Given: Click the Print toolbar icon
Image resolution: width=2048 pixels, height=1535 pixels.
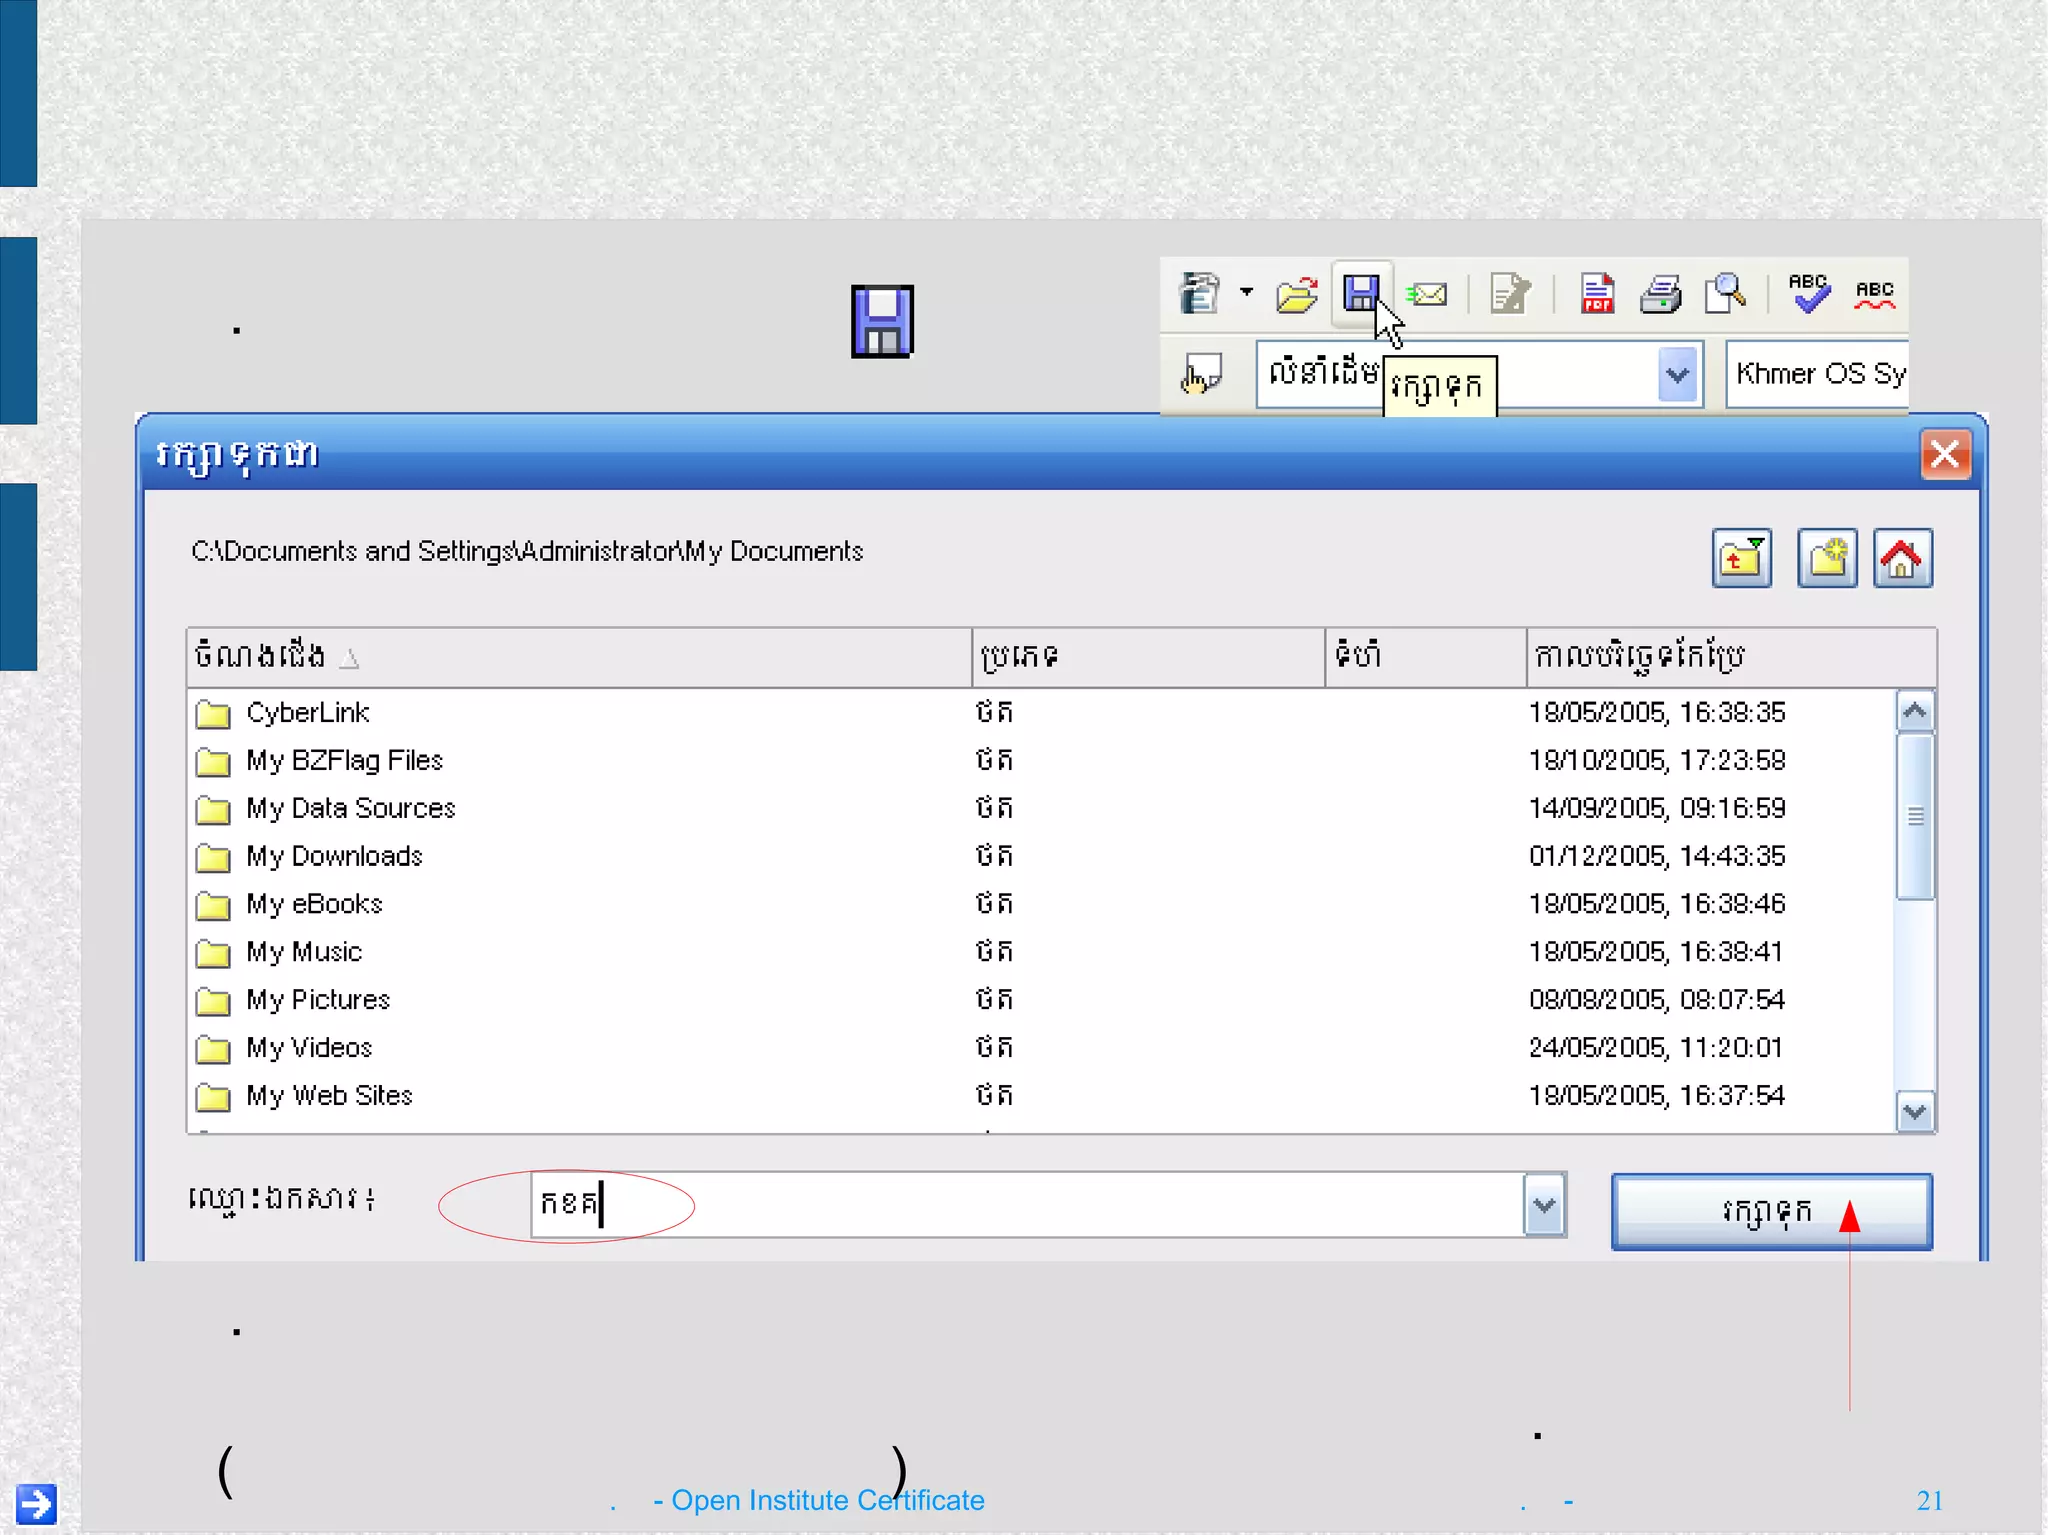Looking at the screenshot, I should (1660, 294).
